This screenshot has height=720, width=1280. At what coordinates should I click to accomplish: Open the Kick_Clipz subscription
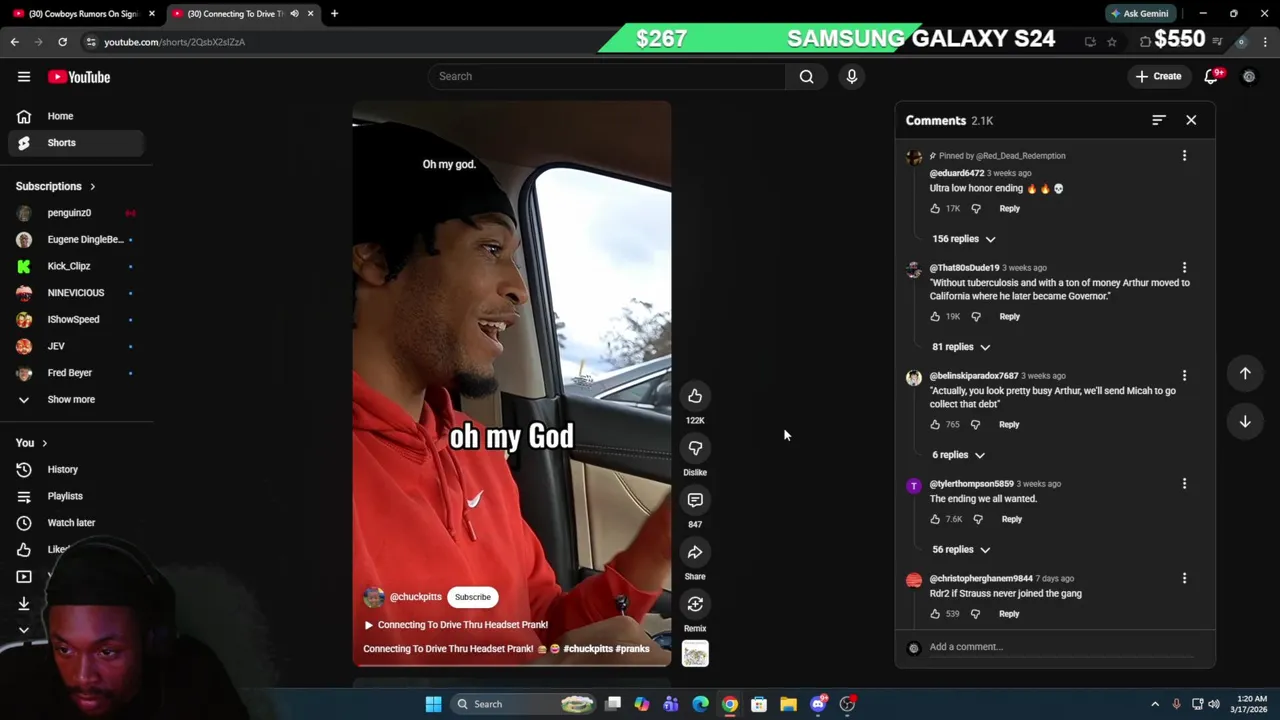point(77,266)
